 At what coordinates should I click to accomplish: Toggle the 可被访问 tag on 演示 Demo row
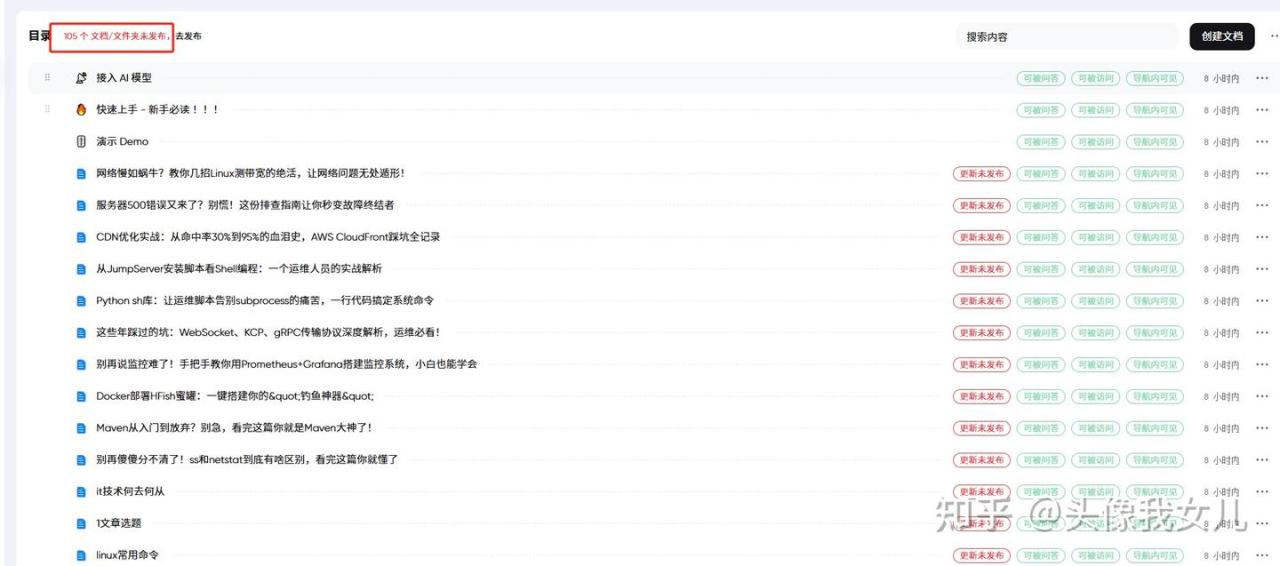(x=1095, y=142)
